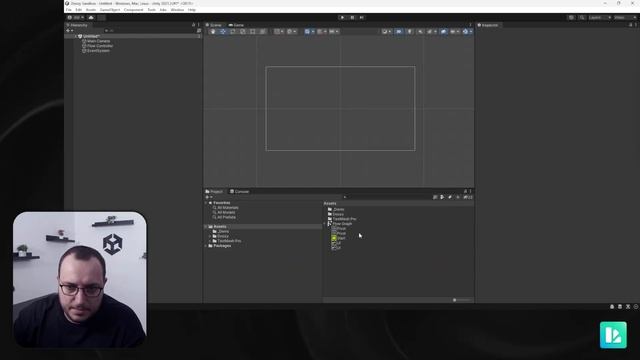
Task: Toggle grid snapping icon in Scene toolbar
Action: coord(321,31)
